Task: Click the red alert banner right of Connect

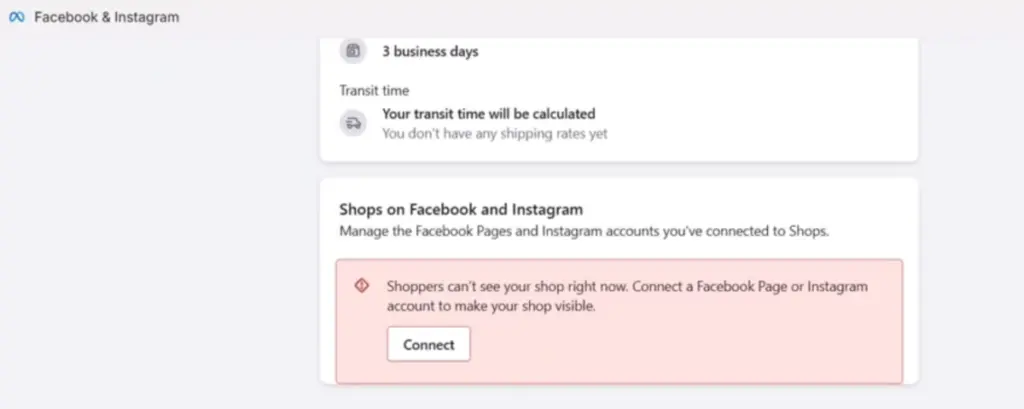Action: (680, 345)
